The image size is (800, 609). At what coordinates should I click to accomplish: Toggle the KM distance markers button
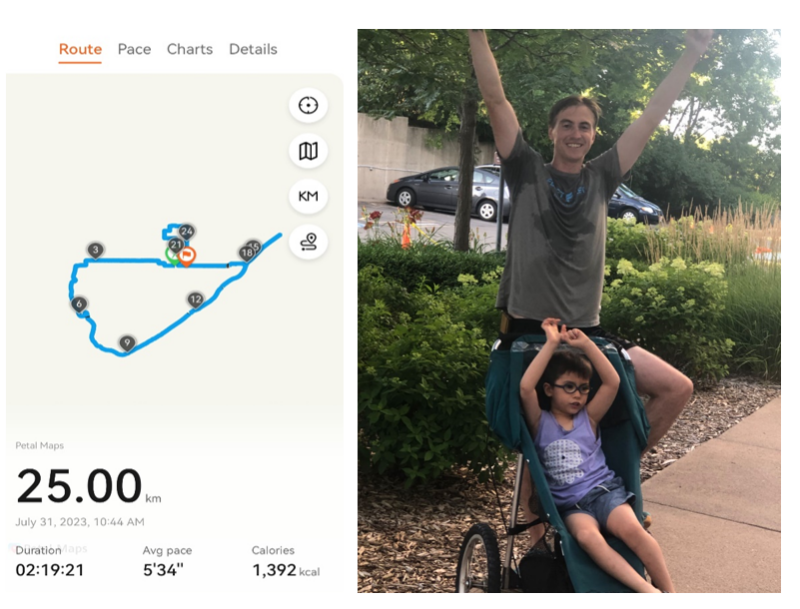pos(308,196)
